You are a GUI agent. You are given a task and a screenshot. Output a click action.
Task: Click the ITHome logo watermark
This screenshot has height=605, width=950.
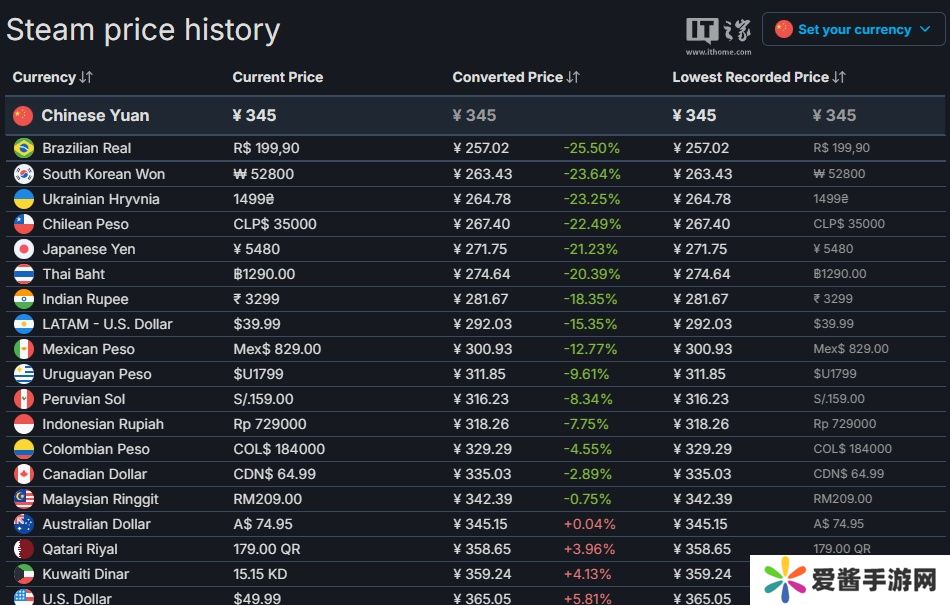(x=717, y=33)
